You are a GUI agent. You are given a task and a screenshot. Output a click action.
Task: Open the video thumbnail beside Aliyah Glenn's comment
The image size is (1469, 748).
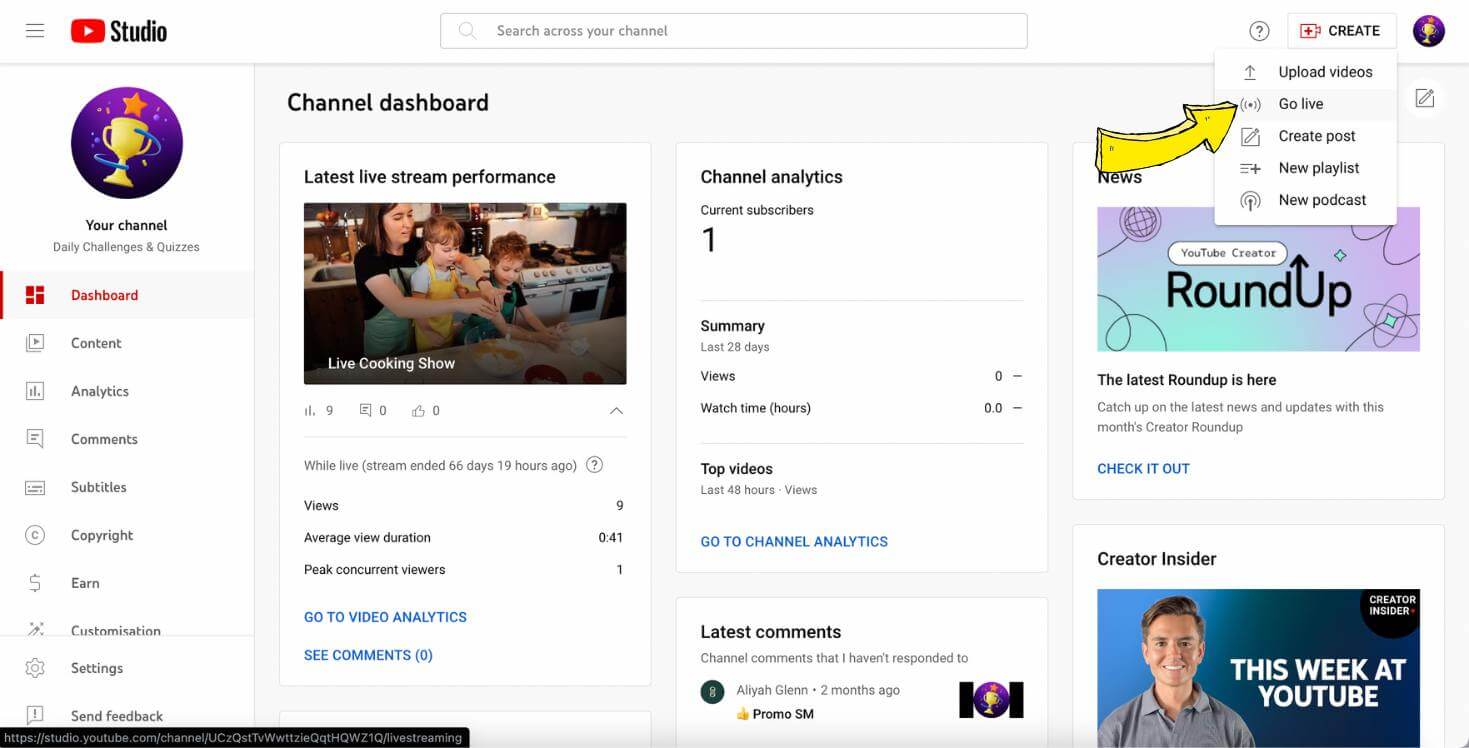(x=991, y=700)
